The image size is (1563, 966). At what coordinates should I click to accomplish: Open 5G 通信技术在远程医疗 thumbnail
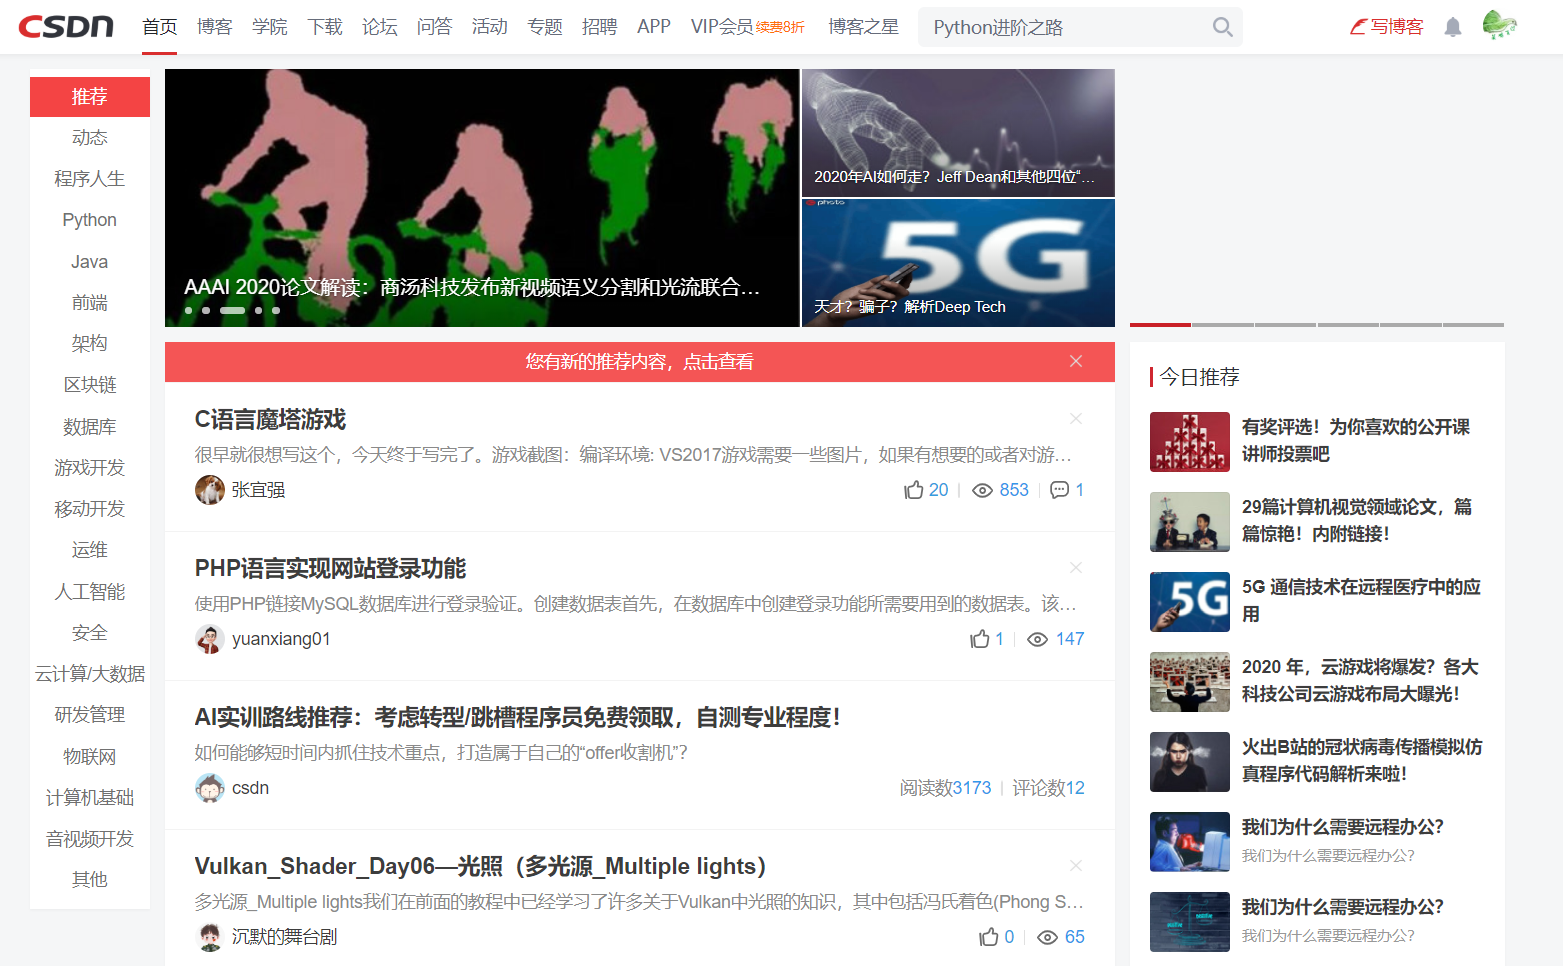pos(1190,602)
